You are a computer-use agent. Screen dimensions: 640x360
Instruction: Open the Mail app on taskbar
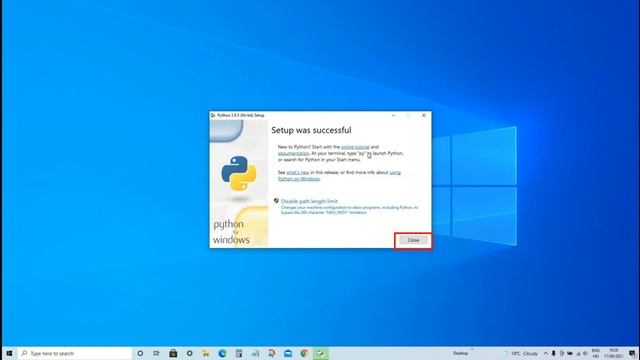click(288, 353)
